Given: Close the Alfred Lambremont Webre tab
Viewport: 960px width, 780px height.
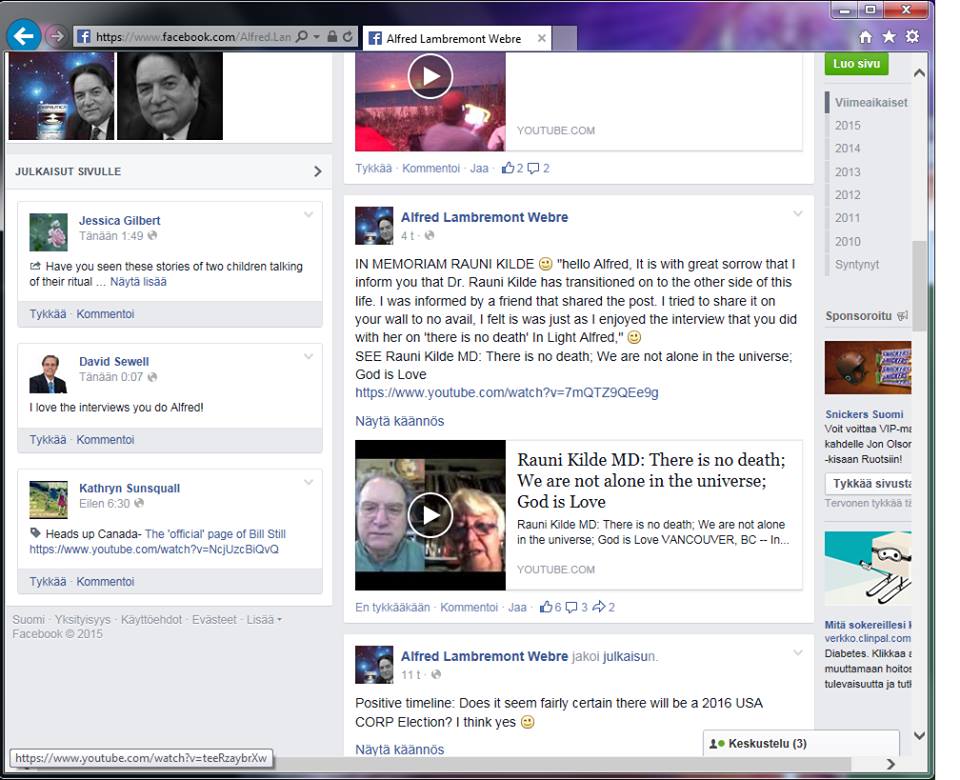Looking at the screenshot, I should [x=541, y=38].
